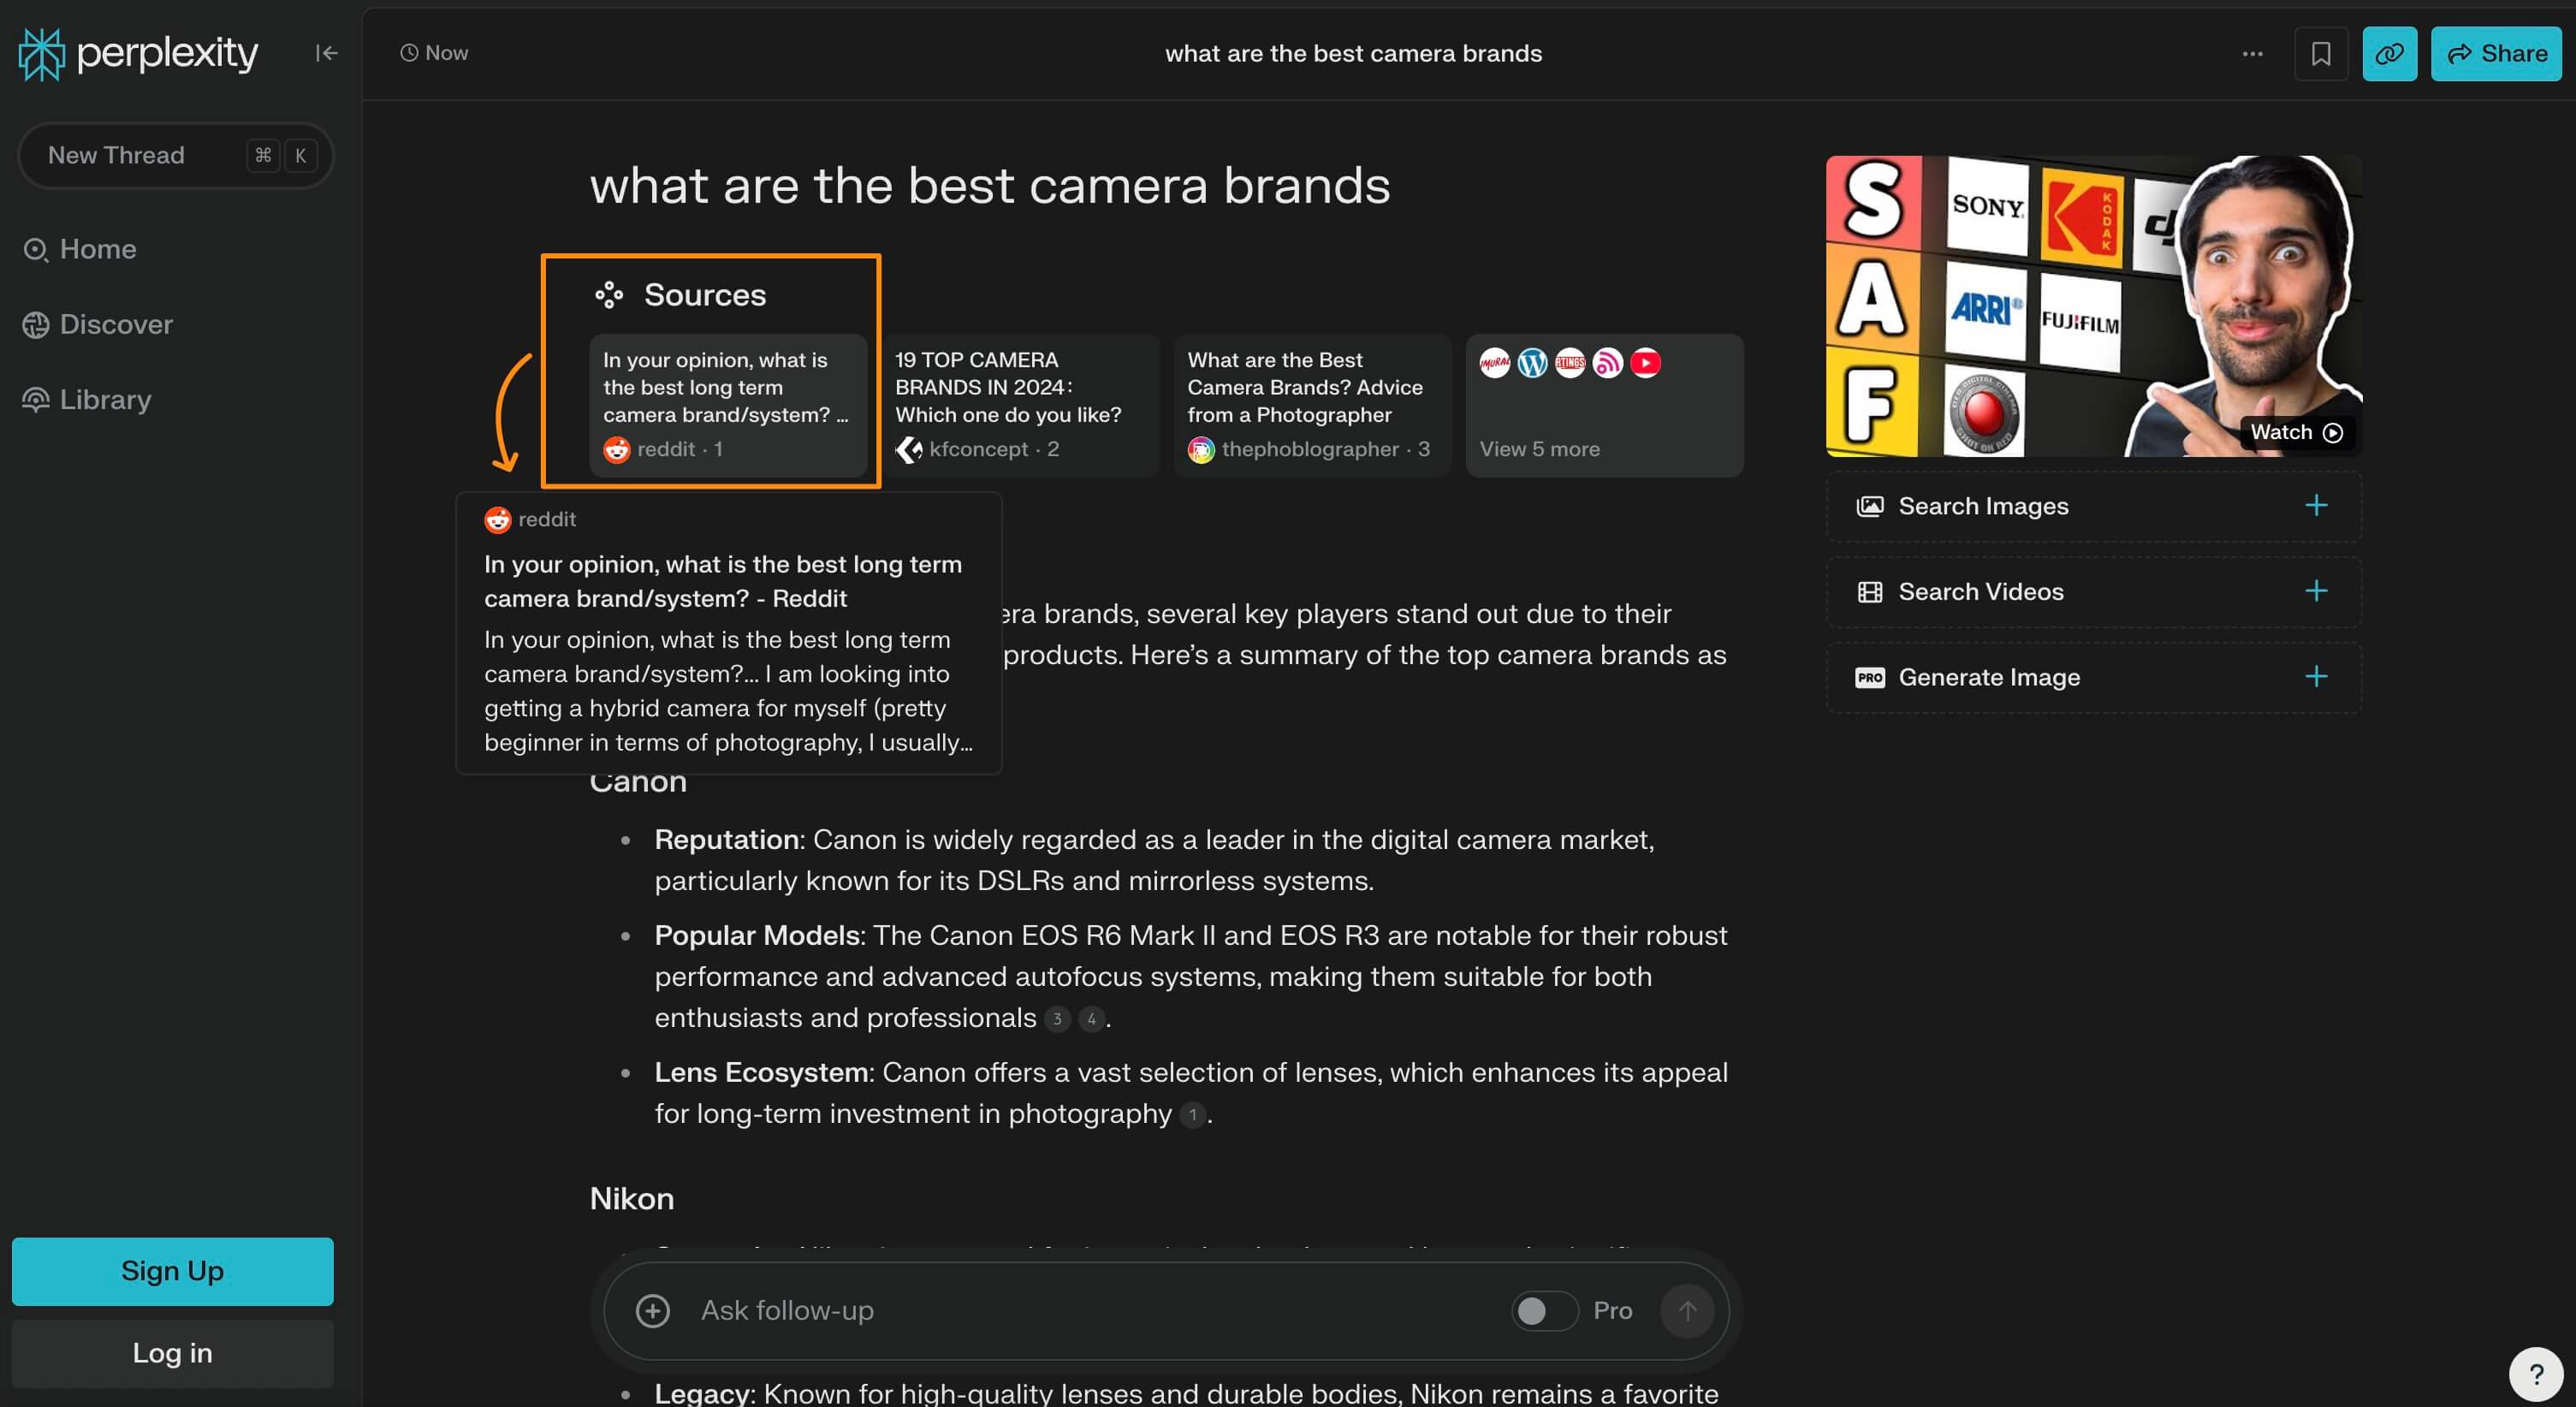2576x1407 pixels.
Task: Click the Sign Up button
Action: [172, 1271]
